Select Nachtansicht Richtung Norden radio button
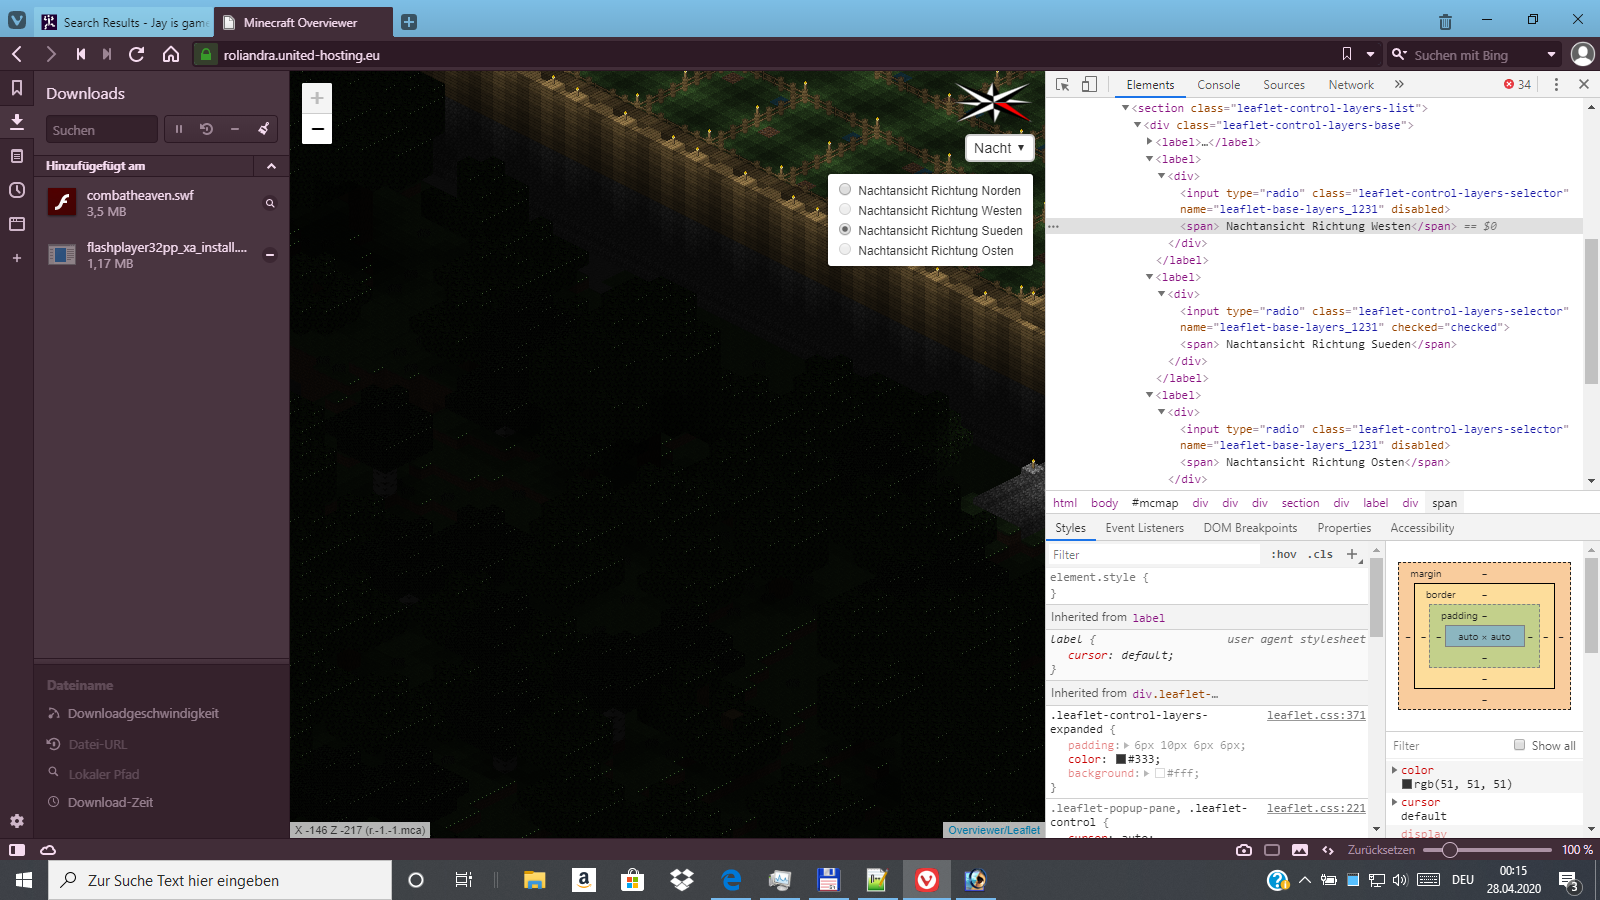 coord(845,190)
